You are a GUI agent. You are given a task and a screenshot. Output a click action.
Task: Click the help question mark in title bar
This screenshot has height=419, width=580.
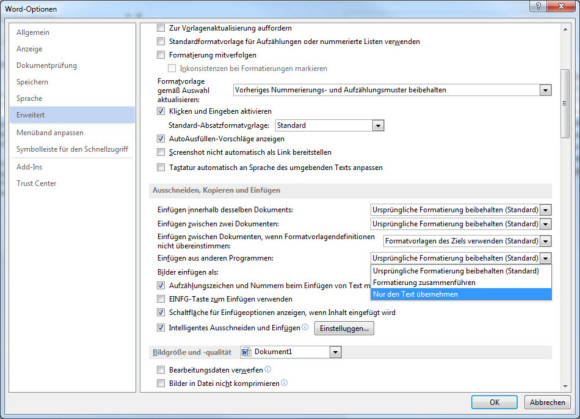[x=538, y=7]
